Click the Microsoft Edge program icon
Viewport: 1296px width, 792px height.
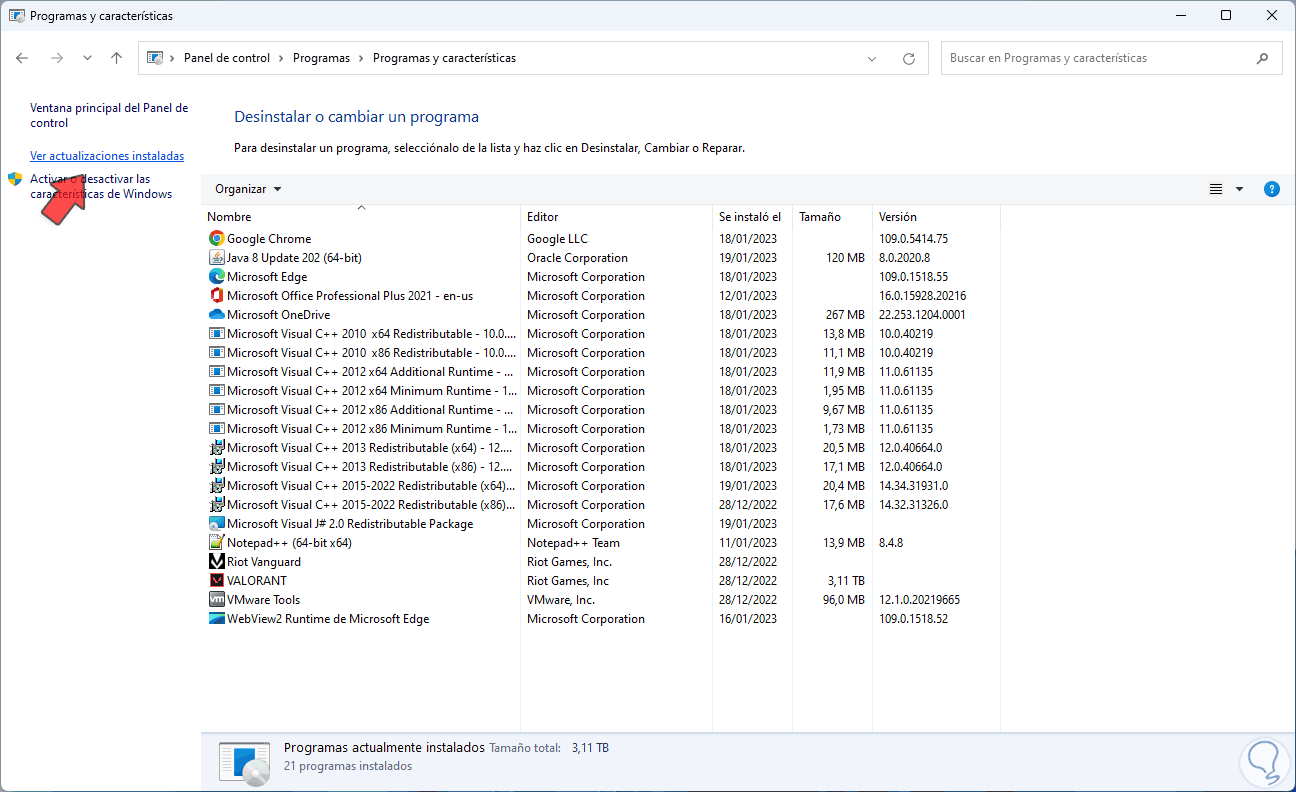coord(217,277)
